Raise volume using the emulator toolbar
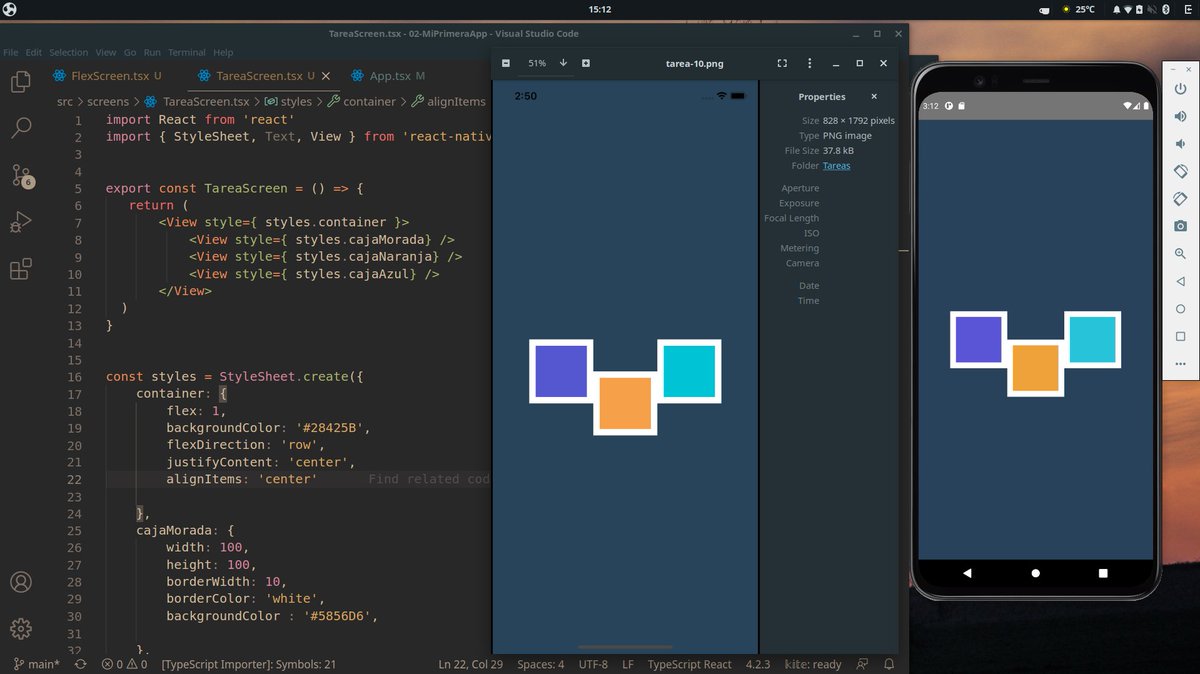Viewport: 1200px width, 674px height. click(1181, 115)
